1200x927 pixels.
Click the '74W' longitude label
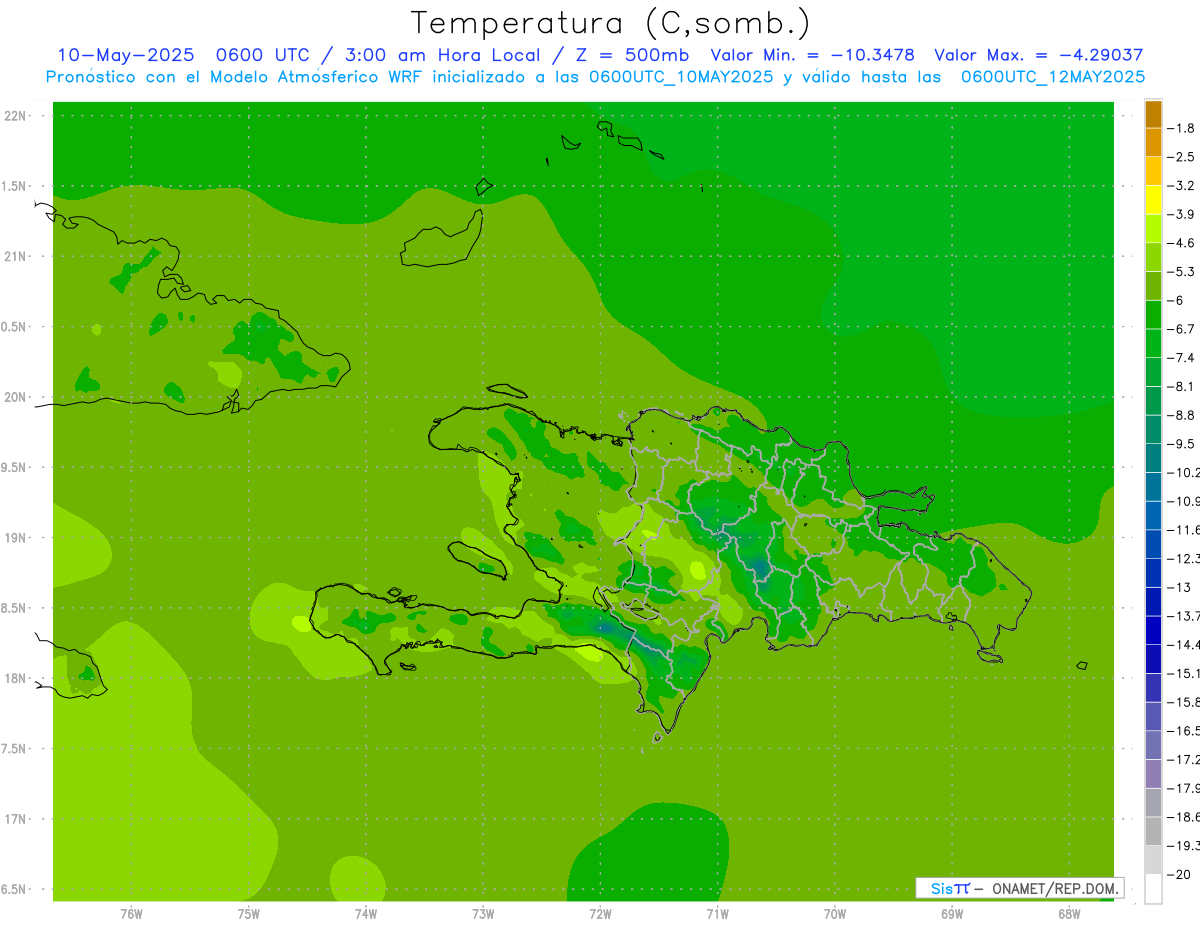pyautogui.click(x=366, y=914)
